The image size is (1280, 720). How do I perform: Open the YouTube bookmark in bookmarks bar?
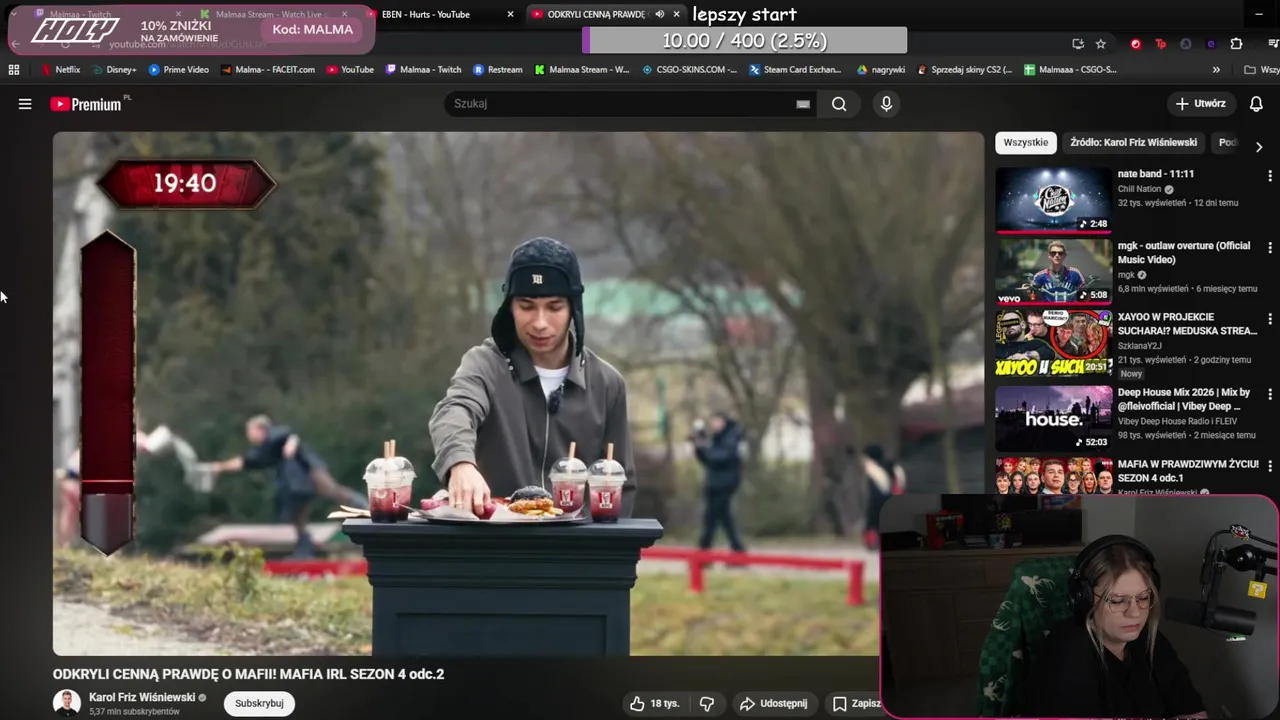pos(350,70)
